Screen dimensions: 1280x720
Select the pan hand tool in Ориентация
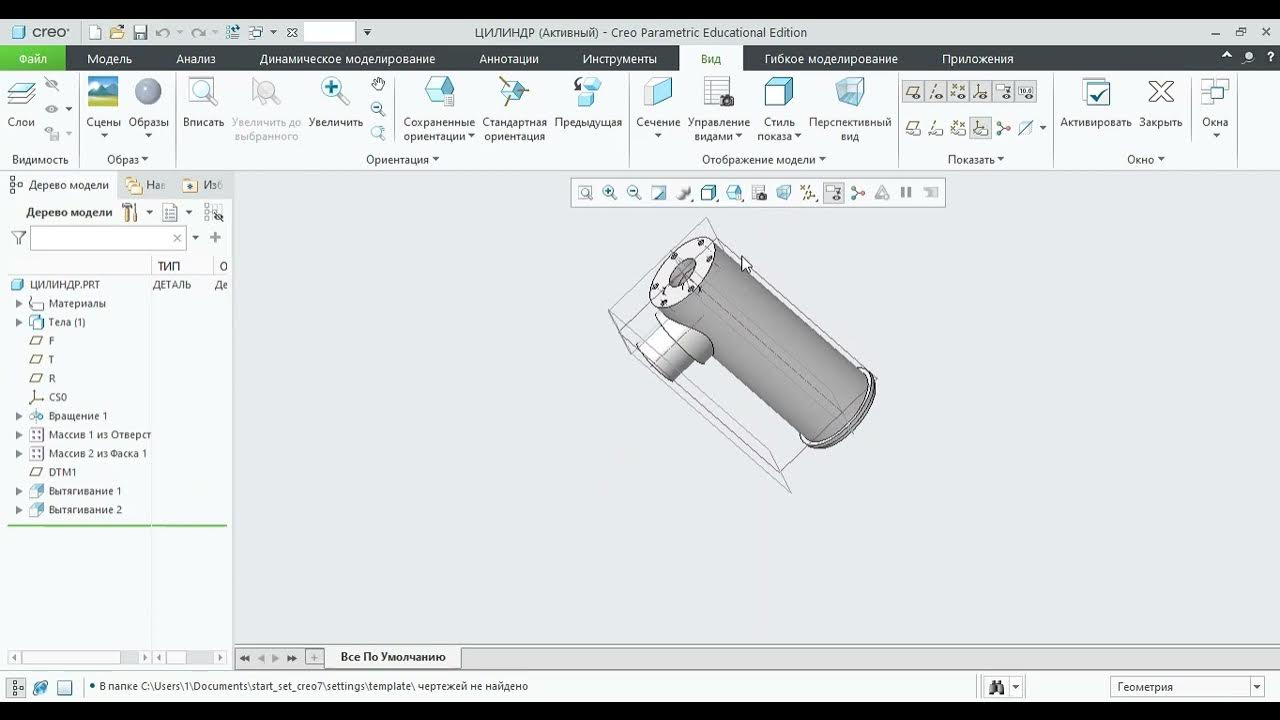[x=378, y=84]
